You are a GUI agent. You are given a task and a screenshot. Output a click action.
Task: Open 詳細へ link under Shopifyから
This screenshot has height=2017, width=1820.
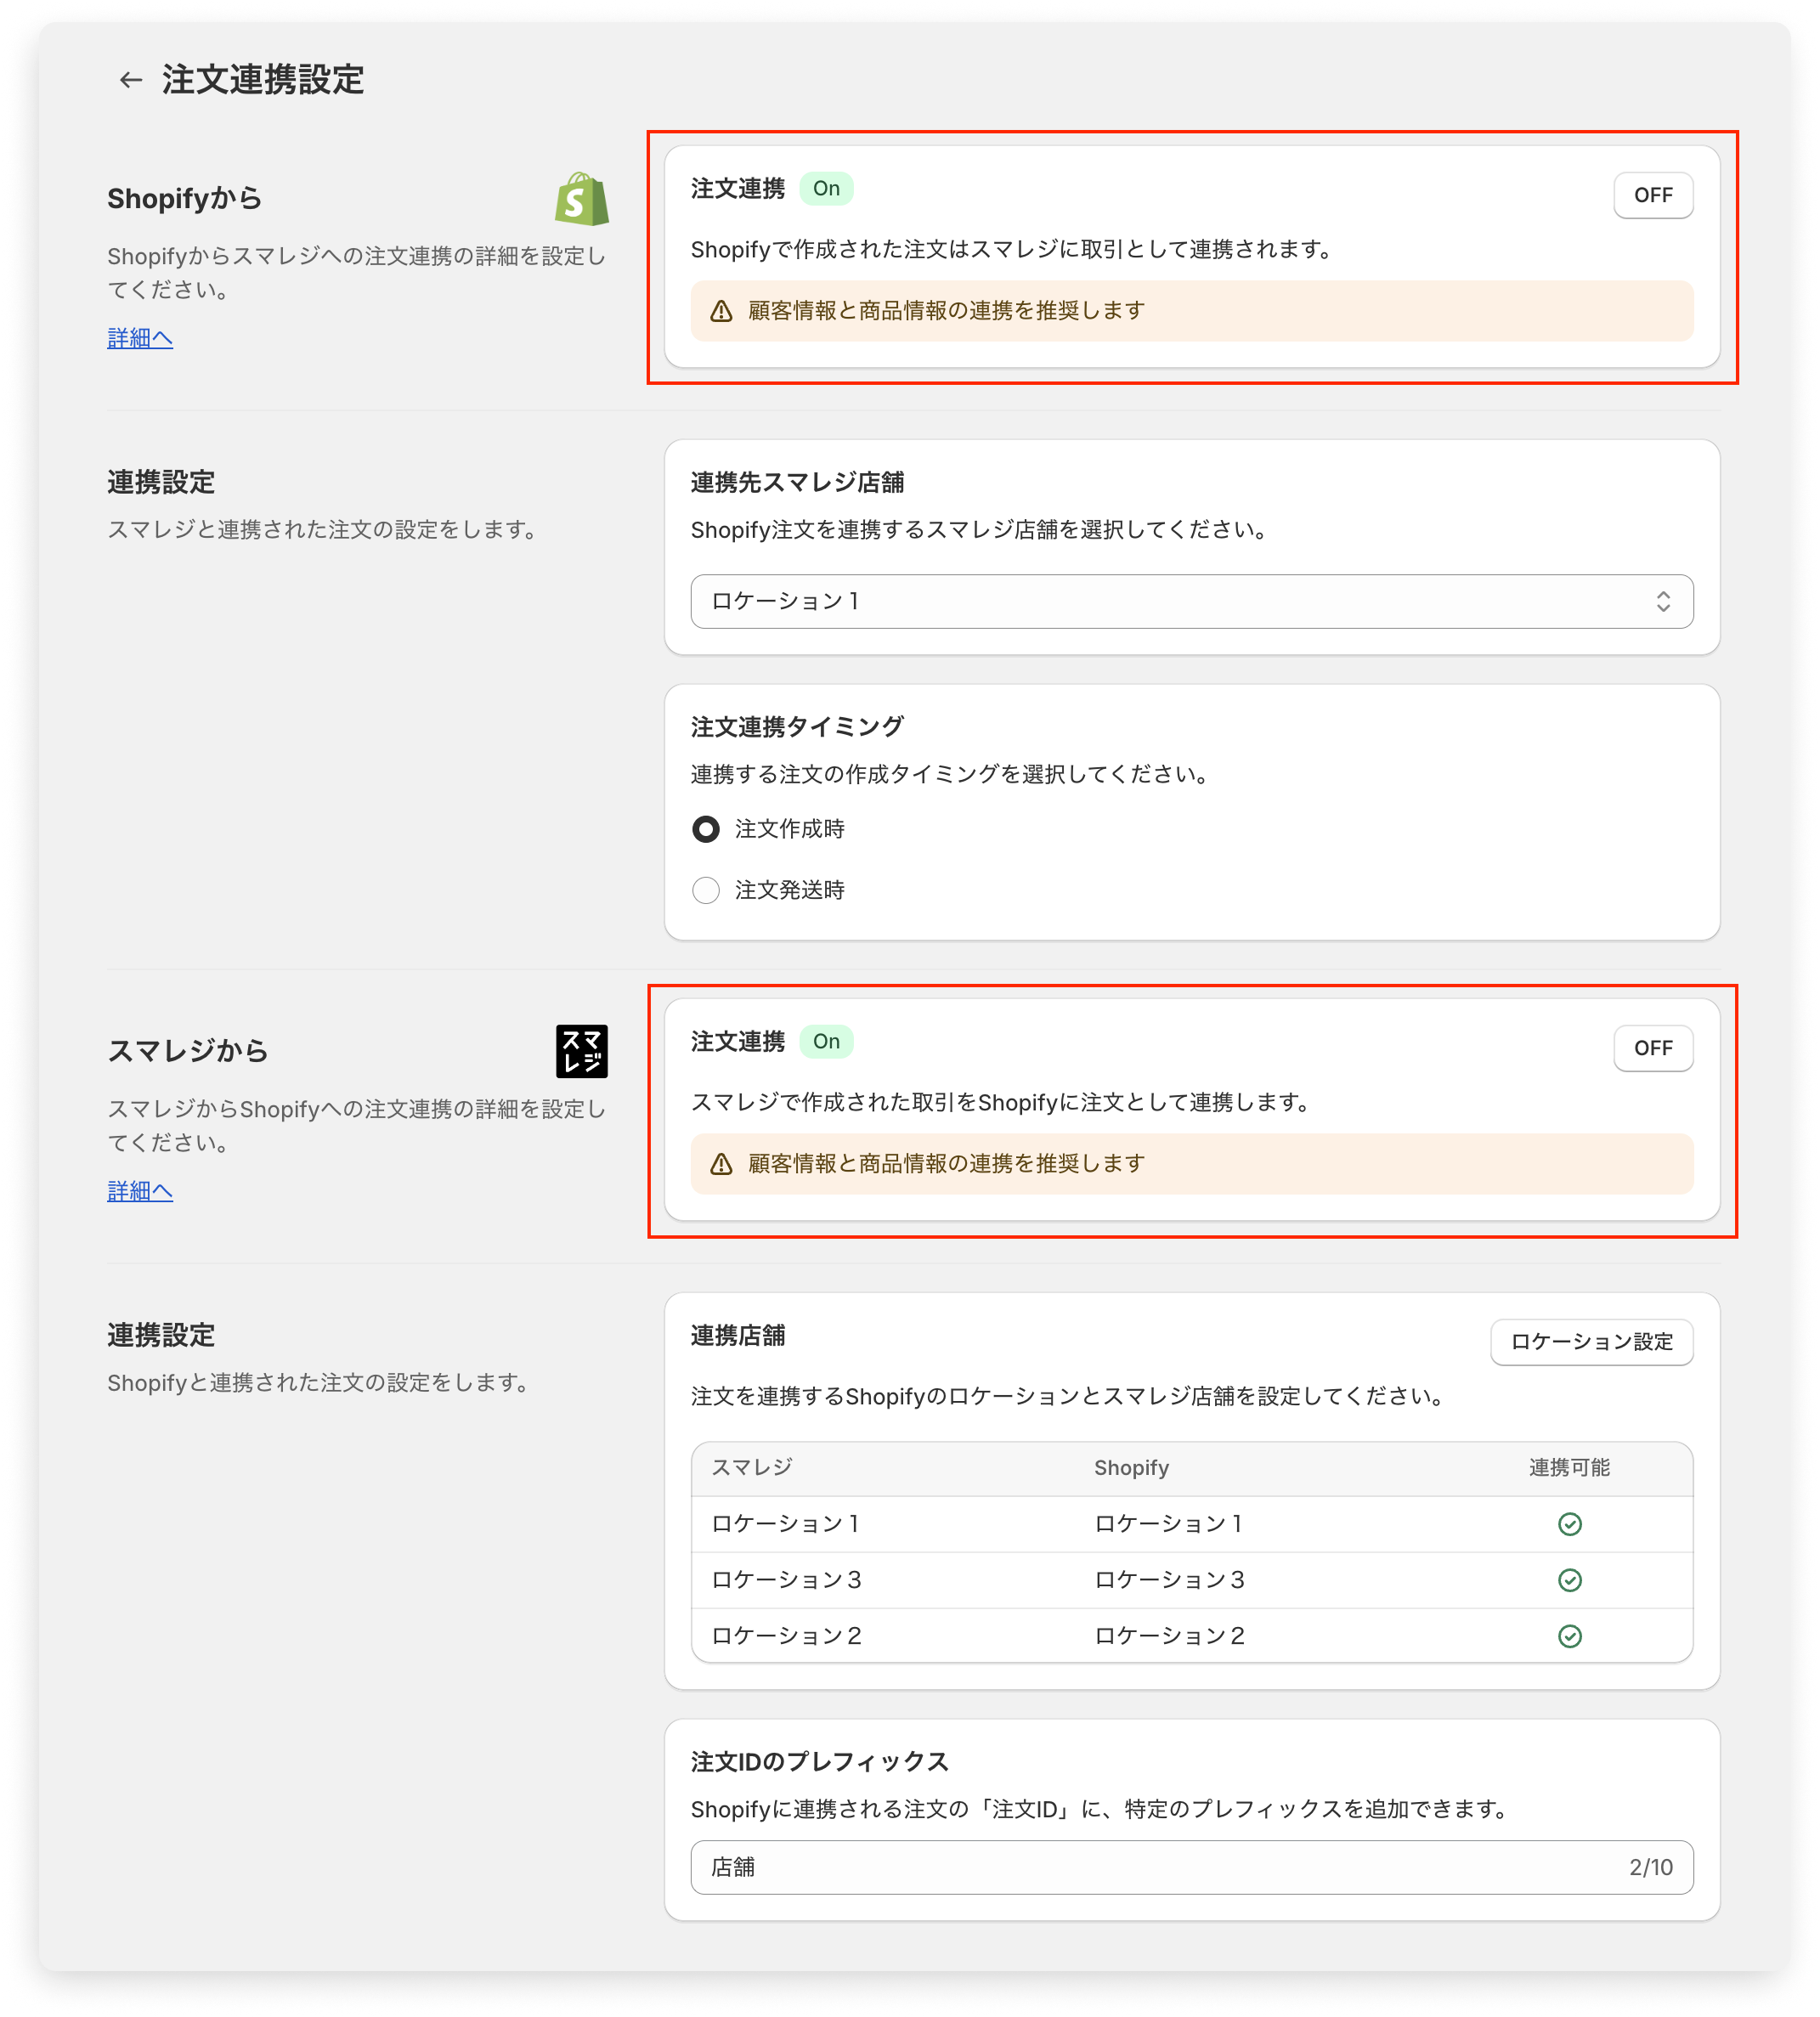pos(140,338)
